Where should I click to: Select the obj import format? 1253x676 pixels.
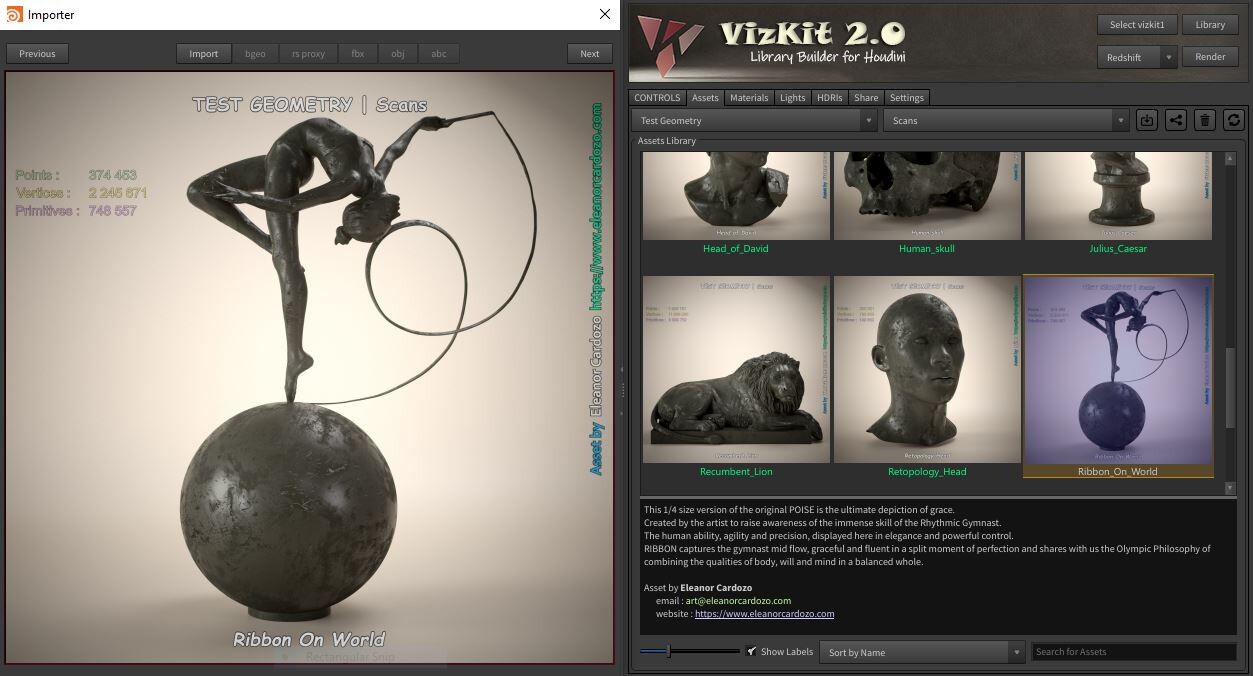[398, 54]
